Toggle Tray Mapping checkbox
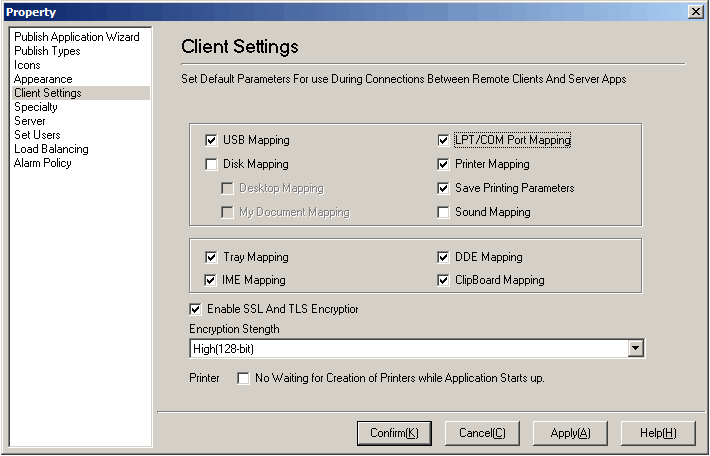Viewport: 710px width, 456px height. [211, 257]
